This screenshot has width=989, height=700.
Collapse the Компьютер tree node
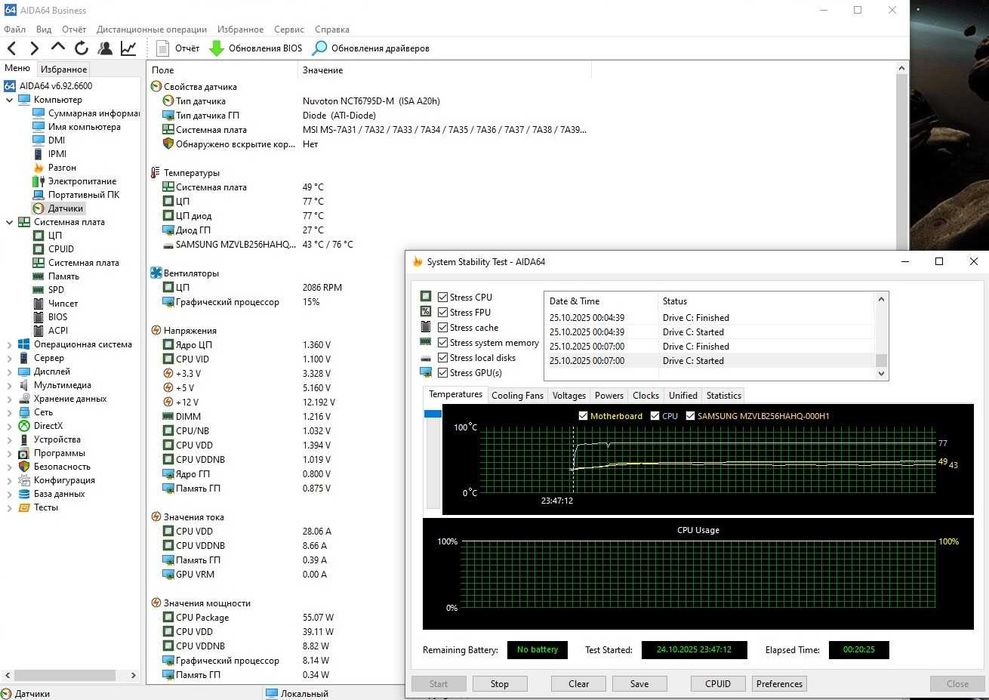(x=9, y=100)
